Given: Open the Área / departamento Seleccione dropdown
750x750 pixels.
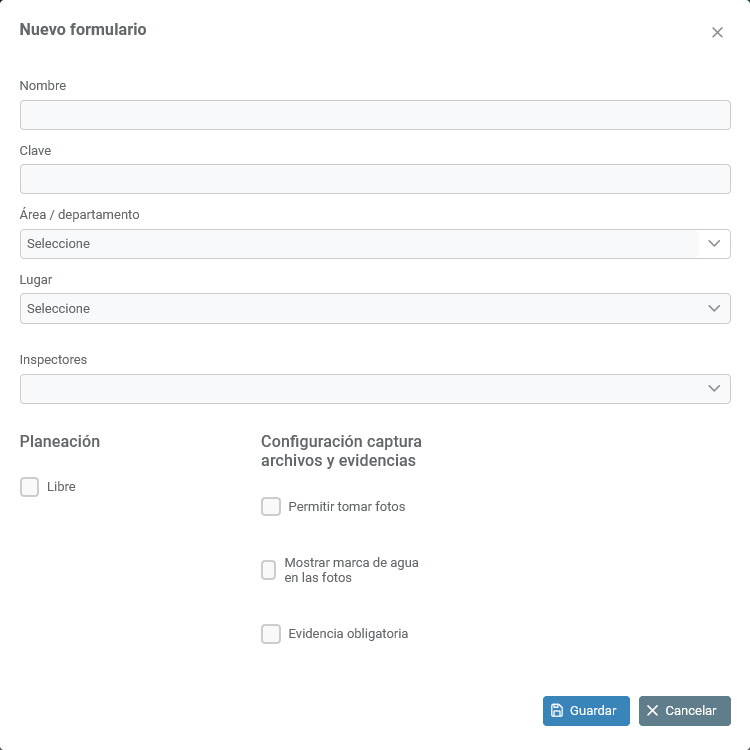Looking at the screenshot, I should 375,244.
